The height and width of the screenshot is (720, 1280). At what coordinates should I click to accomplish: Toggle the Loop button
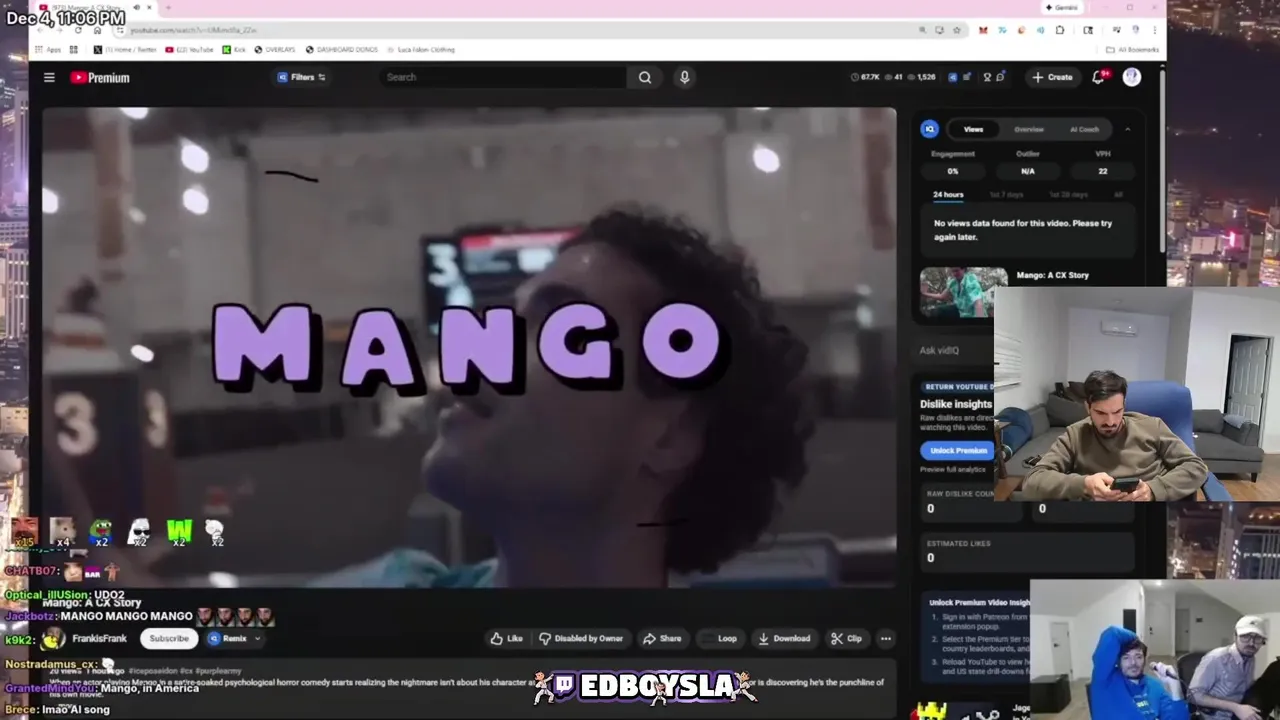721,638
